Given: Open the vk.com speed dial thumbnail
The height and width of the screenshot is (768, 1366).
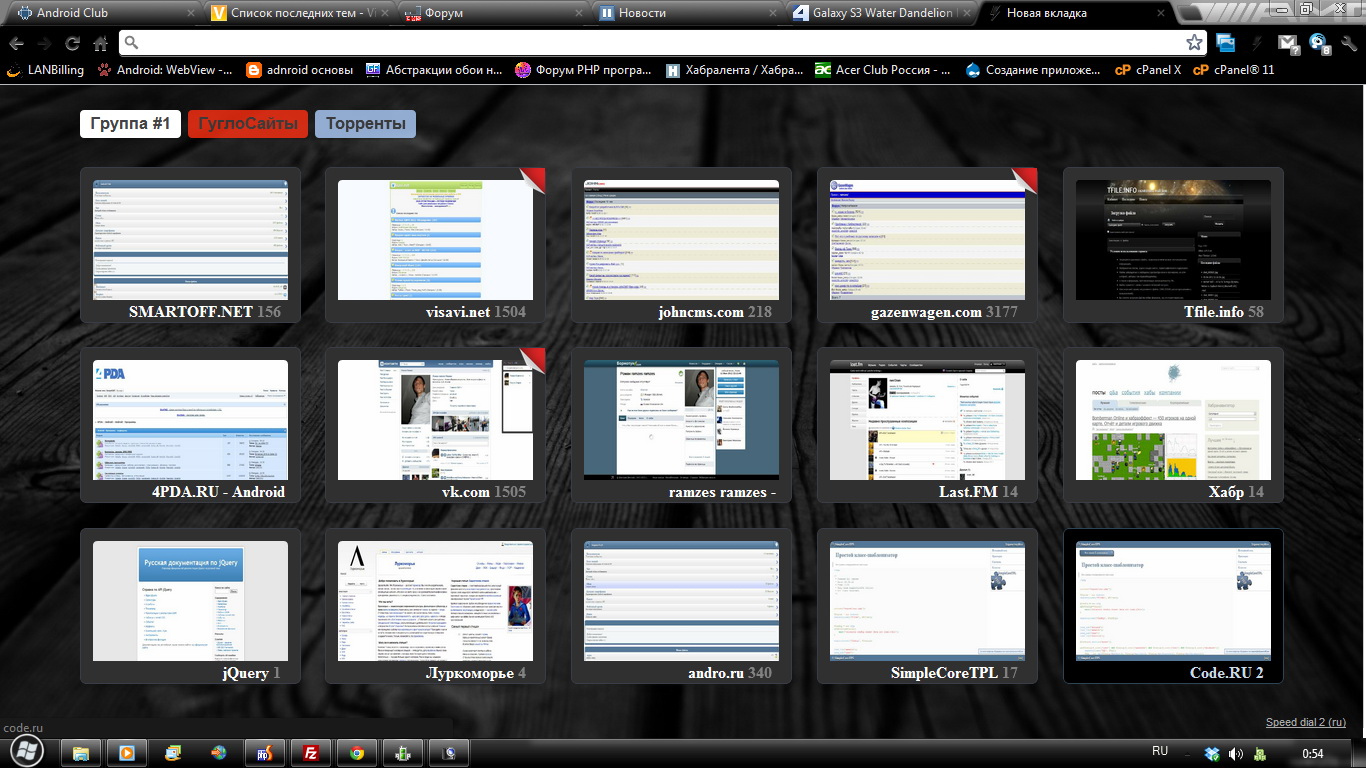Looking at the screenshot, I should pos(435,420).
